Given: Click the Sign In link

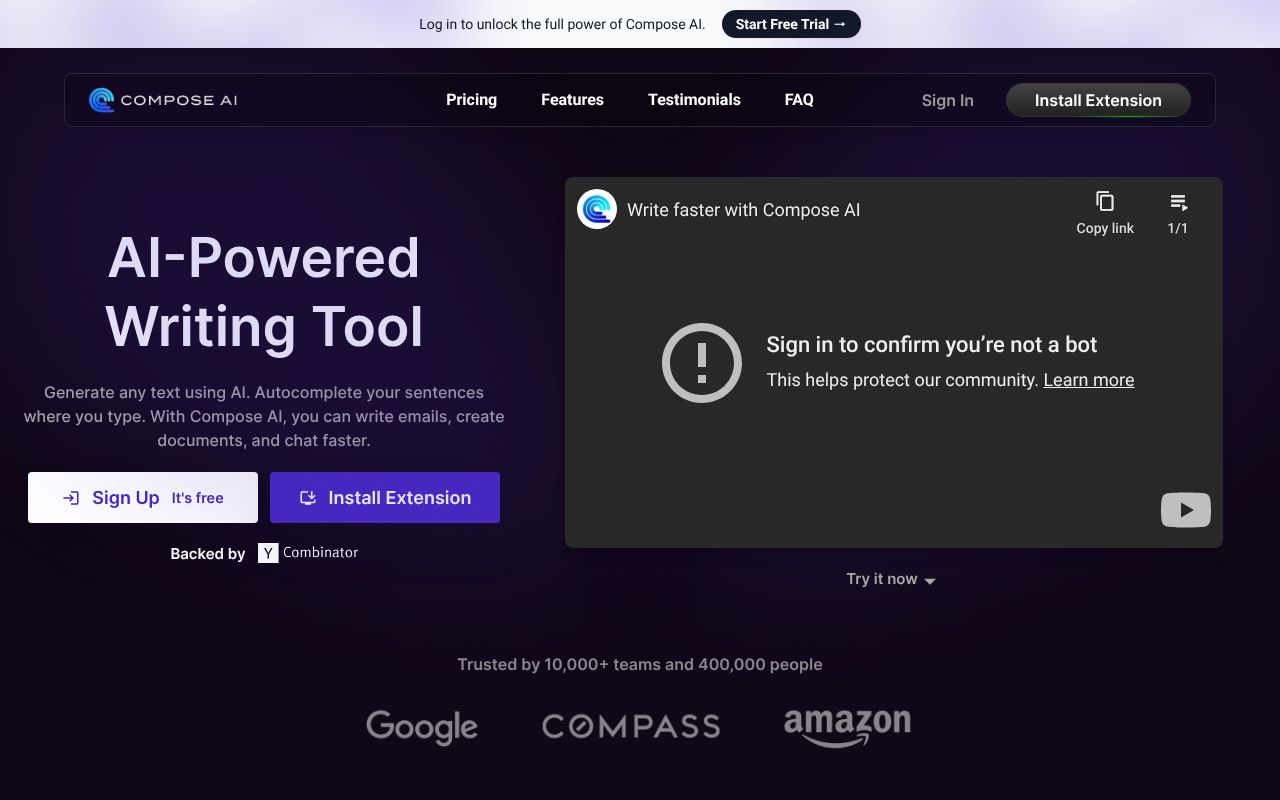Looking at the screenshot, I should click(947, 100).
